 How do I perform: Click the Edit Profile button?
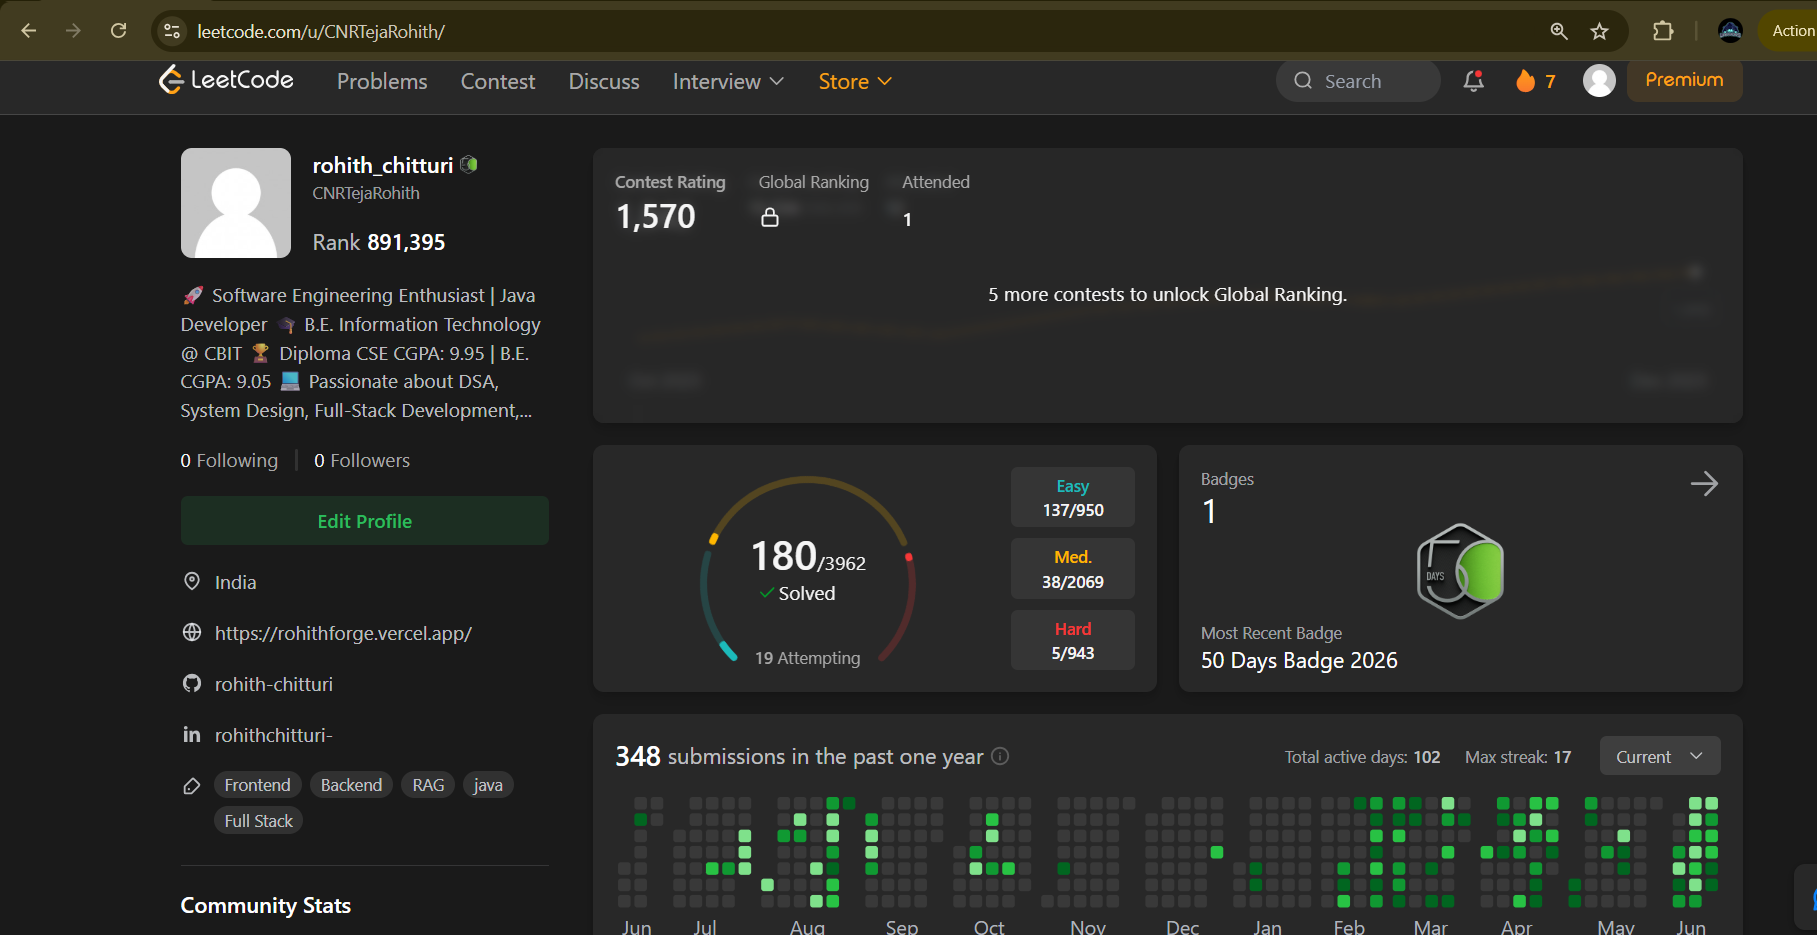point(365,521)
